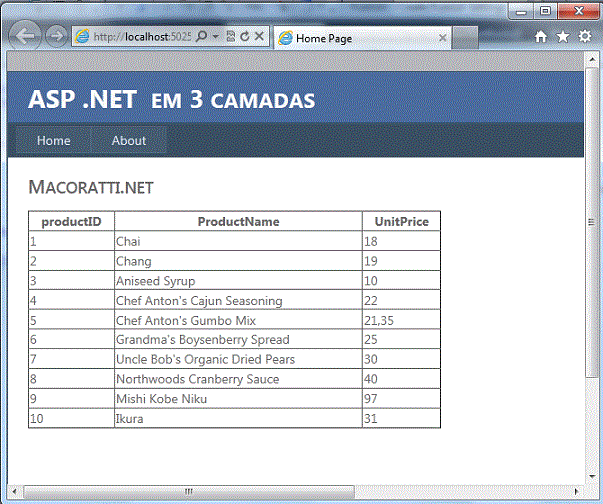
Task: Click the unit price 18 for Chai
Action: point(401,241)
